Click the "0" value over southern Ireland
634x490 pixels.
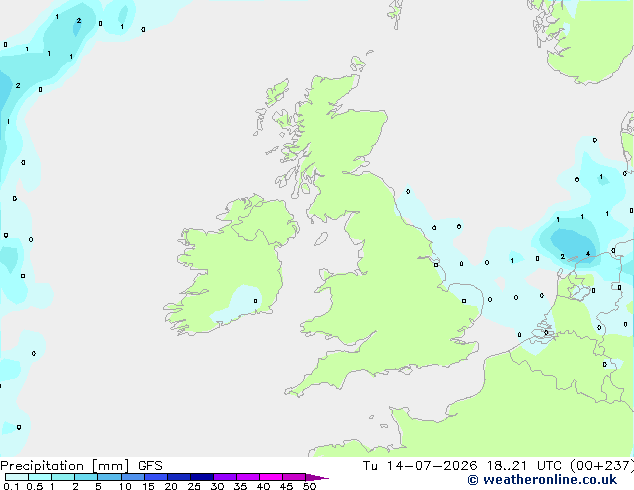pos(256,301)
